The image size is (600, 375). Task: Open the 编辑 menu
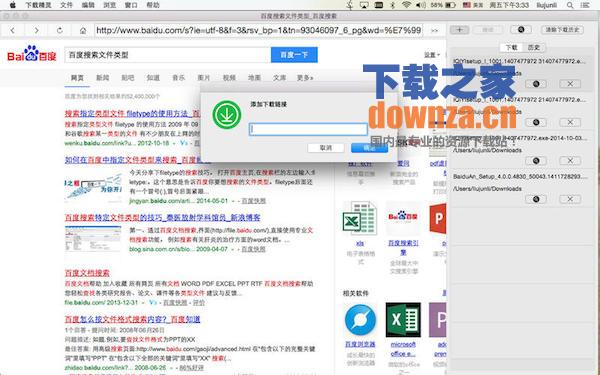click(88, 5)
